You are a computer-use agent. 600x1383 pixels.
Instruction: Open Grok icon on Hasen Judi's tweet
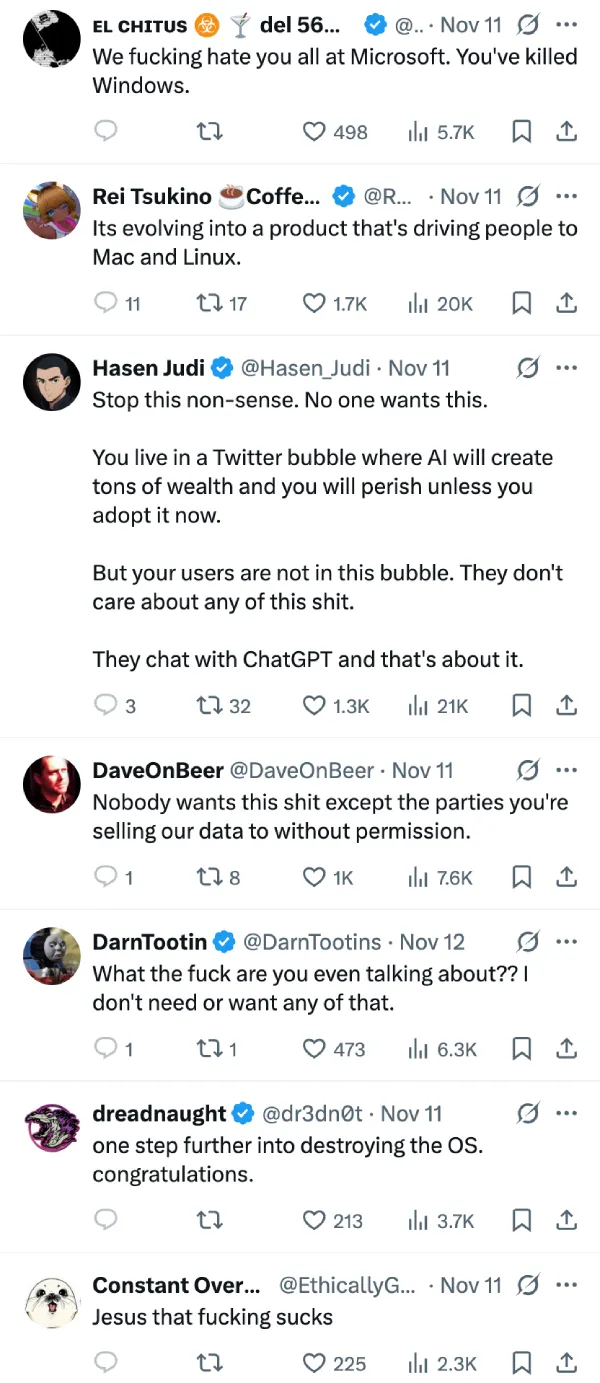[x=528, y=368]
